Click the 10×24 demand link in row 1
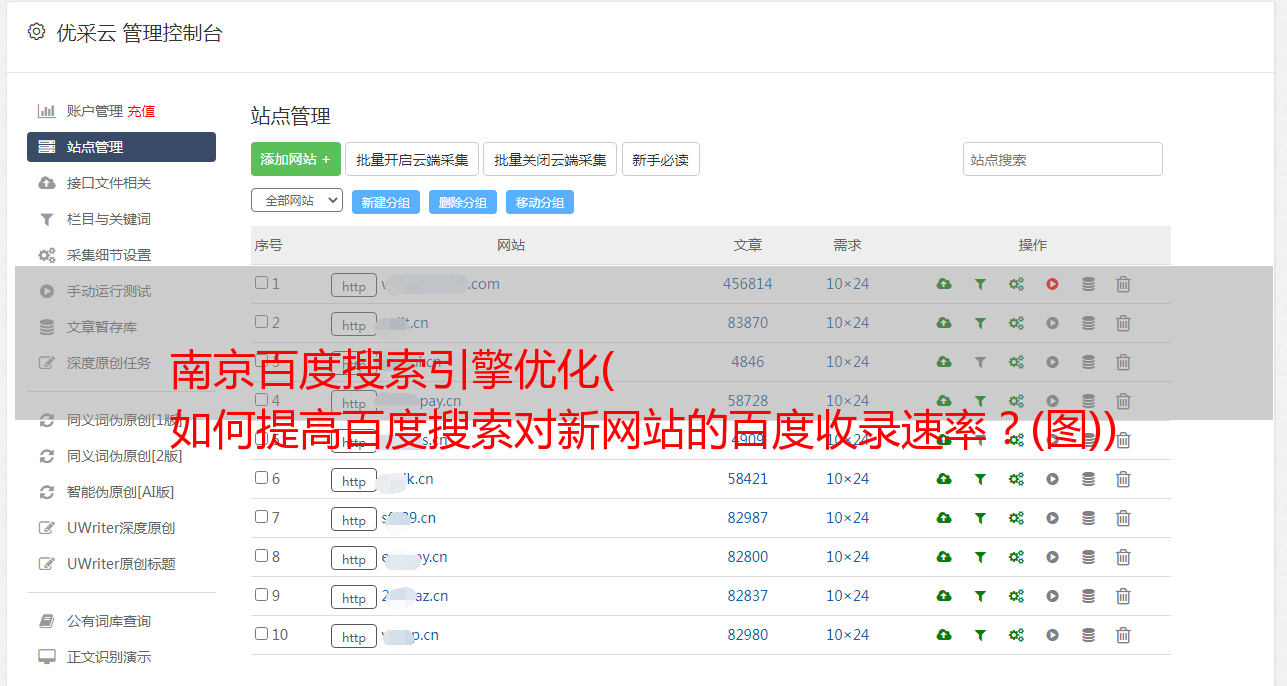Viewport: 1287px width, 686px height. (847, 284)
